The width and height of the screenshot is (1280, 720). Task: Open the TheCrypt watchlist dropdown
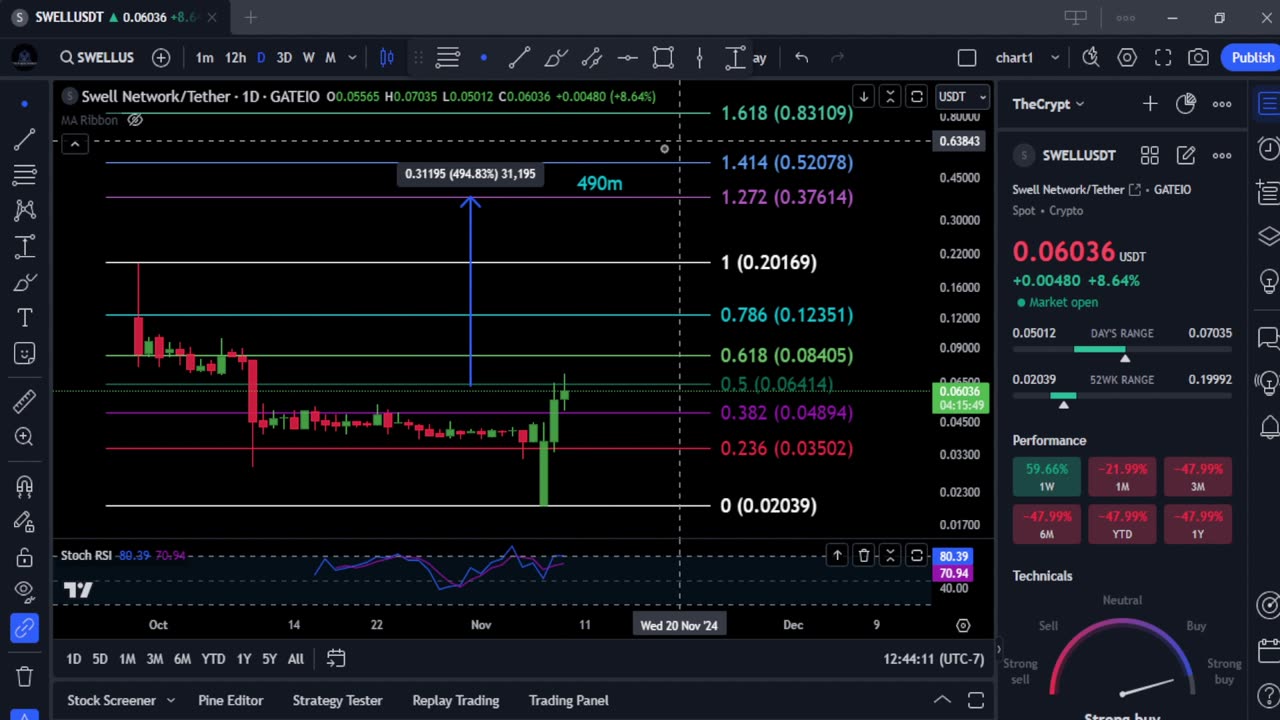pos(1048,104)
